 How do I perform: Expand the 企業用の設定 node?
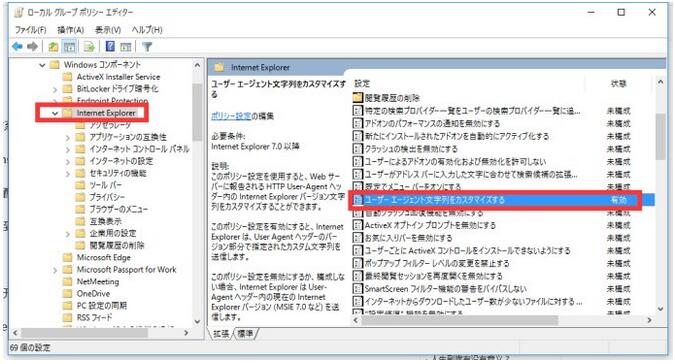(68, 234)
